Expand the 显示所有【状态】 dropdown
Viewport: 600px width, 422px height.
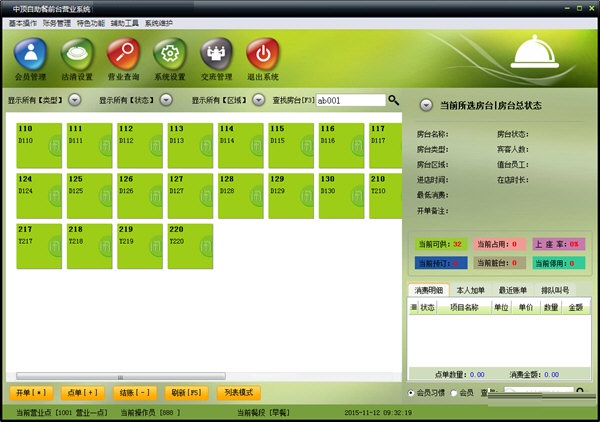(165, 100)
